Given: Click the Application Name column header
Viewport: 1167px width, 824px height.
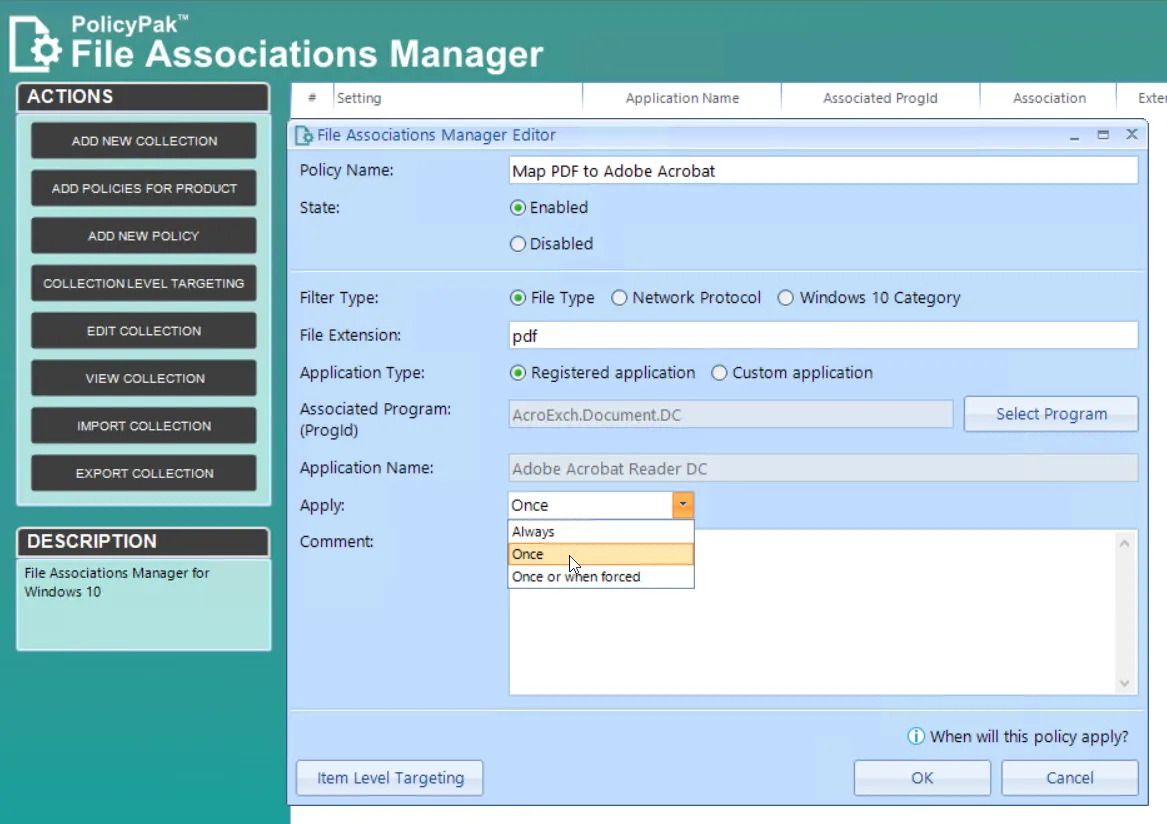Looking at the screenshot, I should [x=682, y=98].
